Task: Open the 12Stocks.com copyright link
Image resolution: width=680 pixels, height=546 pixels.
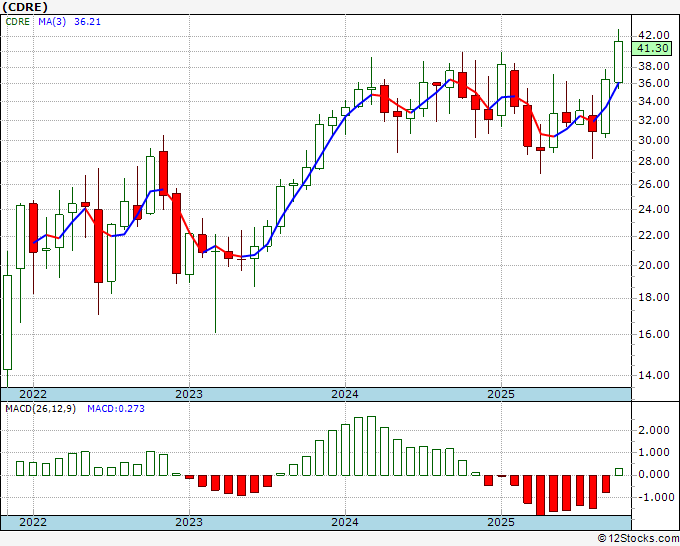Action: click(638, 539)
